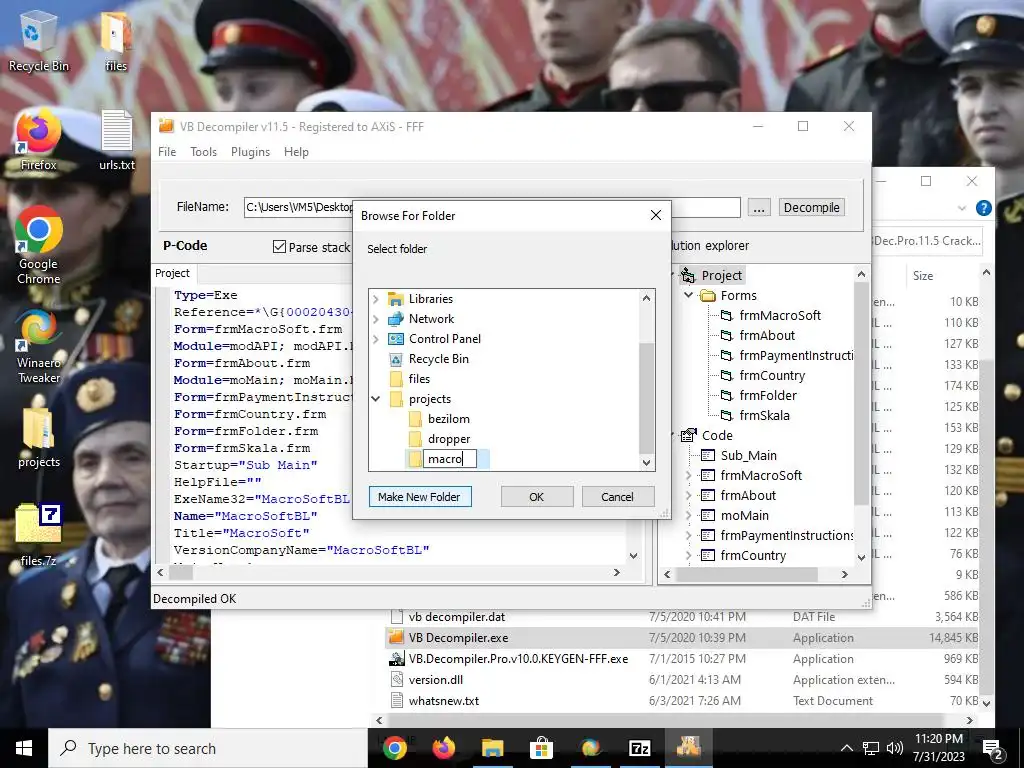
Task: Click frmMacroSoft form icon in Forms tree
Action: (727, 315)
